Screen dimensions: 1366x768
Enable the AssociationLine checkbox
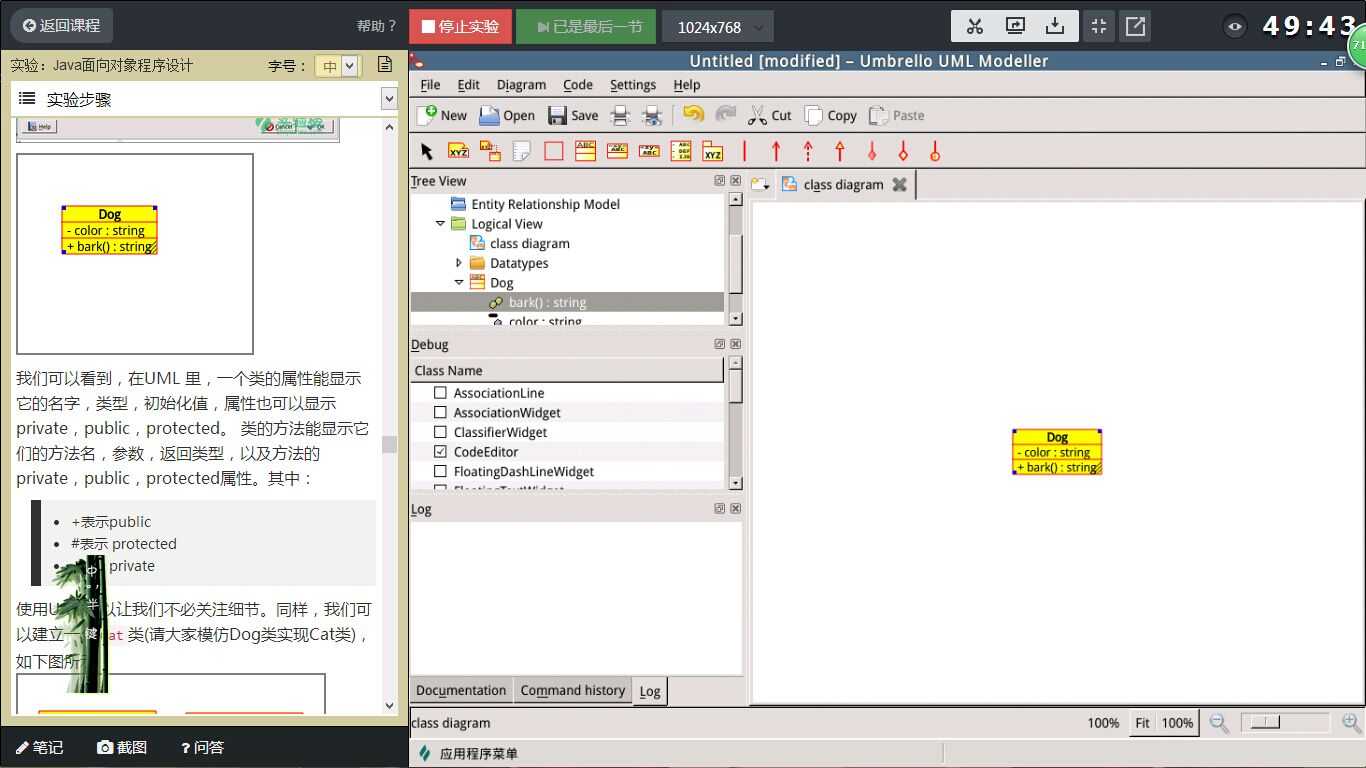pos(440,393)
